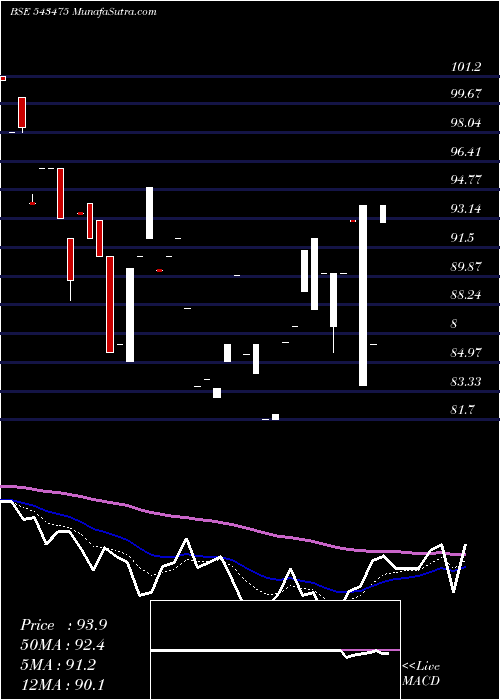
Task: Click the 94.77 price axis label
Action: click(x=466, y=180)
